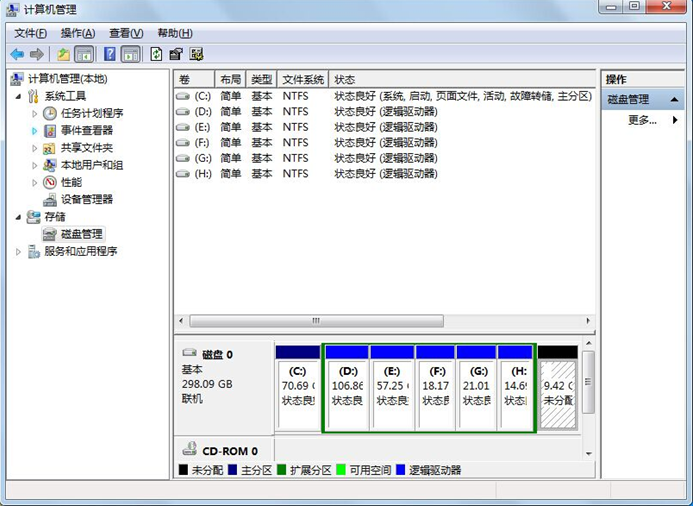This screenshot has width=693, height=508.
Task: Sort by the 文件系统 column header
Action: (303, 80)
